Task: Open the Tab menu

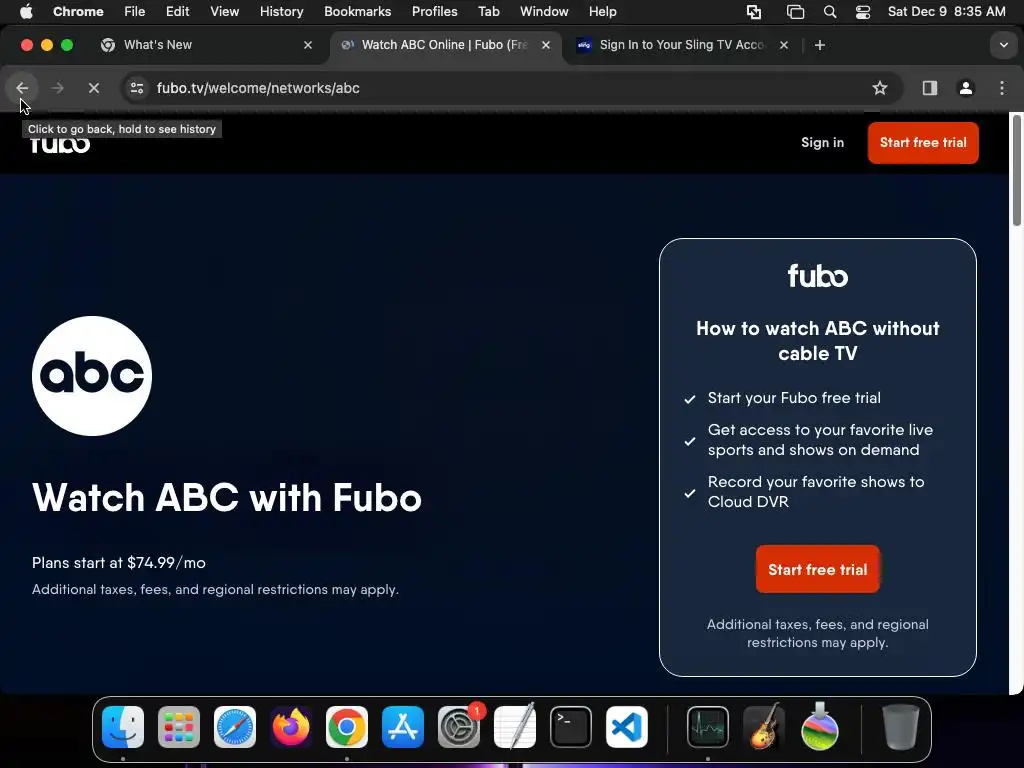Action: pos(488,11)
